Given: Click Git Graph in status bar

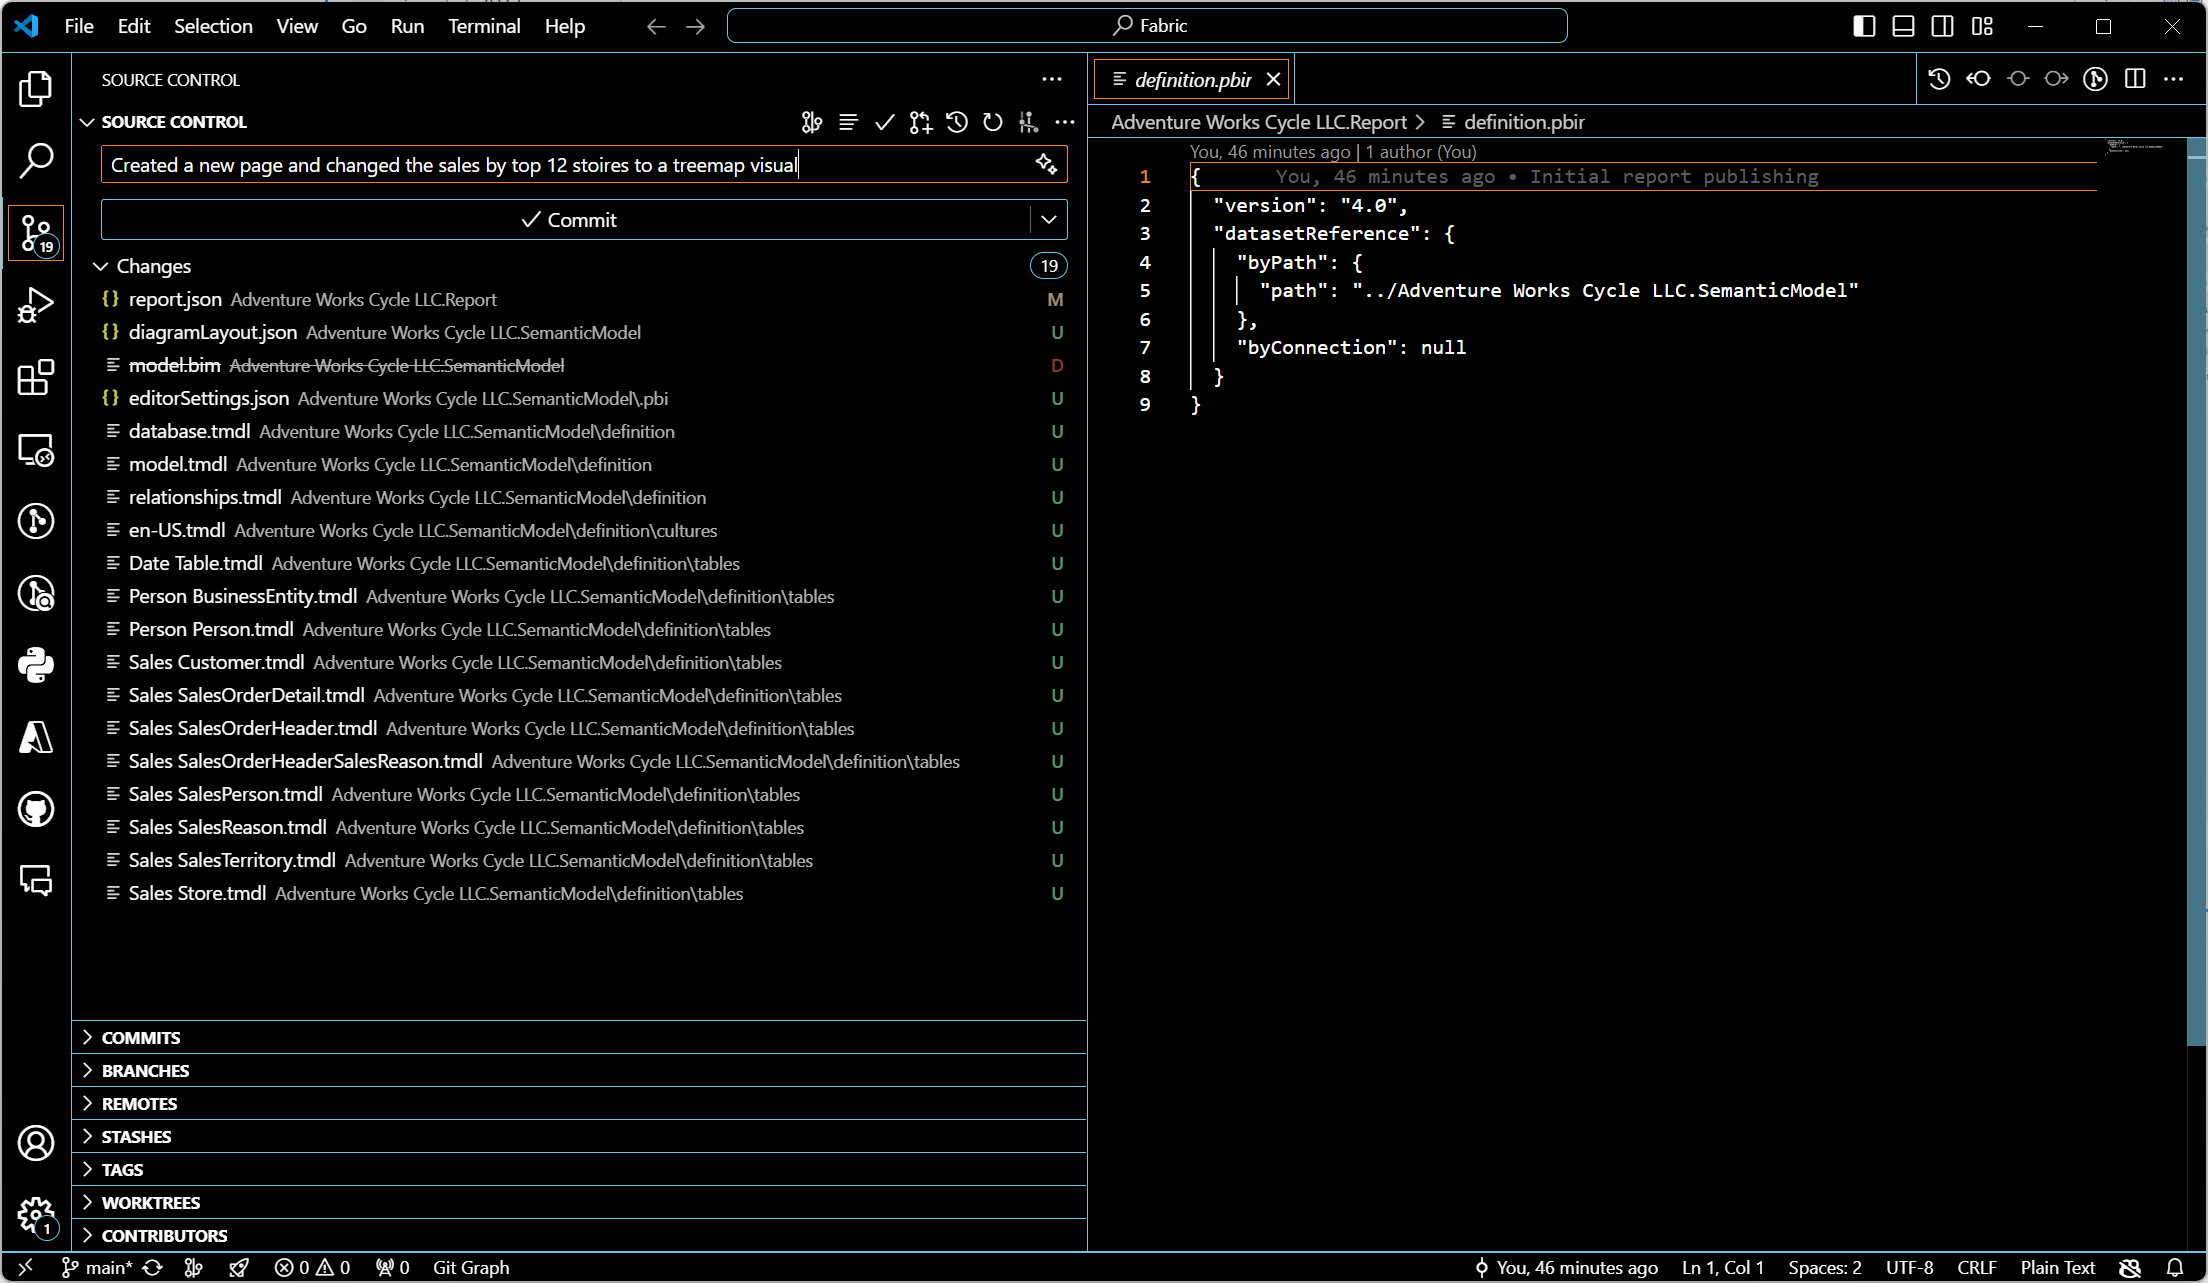Looking at the screenshot, I should pyautogui.click(x=471, y=1267).
